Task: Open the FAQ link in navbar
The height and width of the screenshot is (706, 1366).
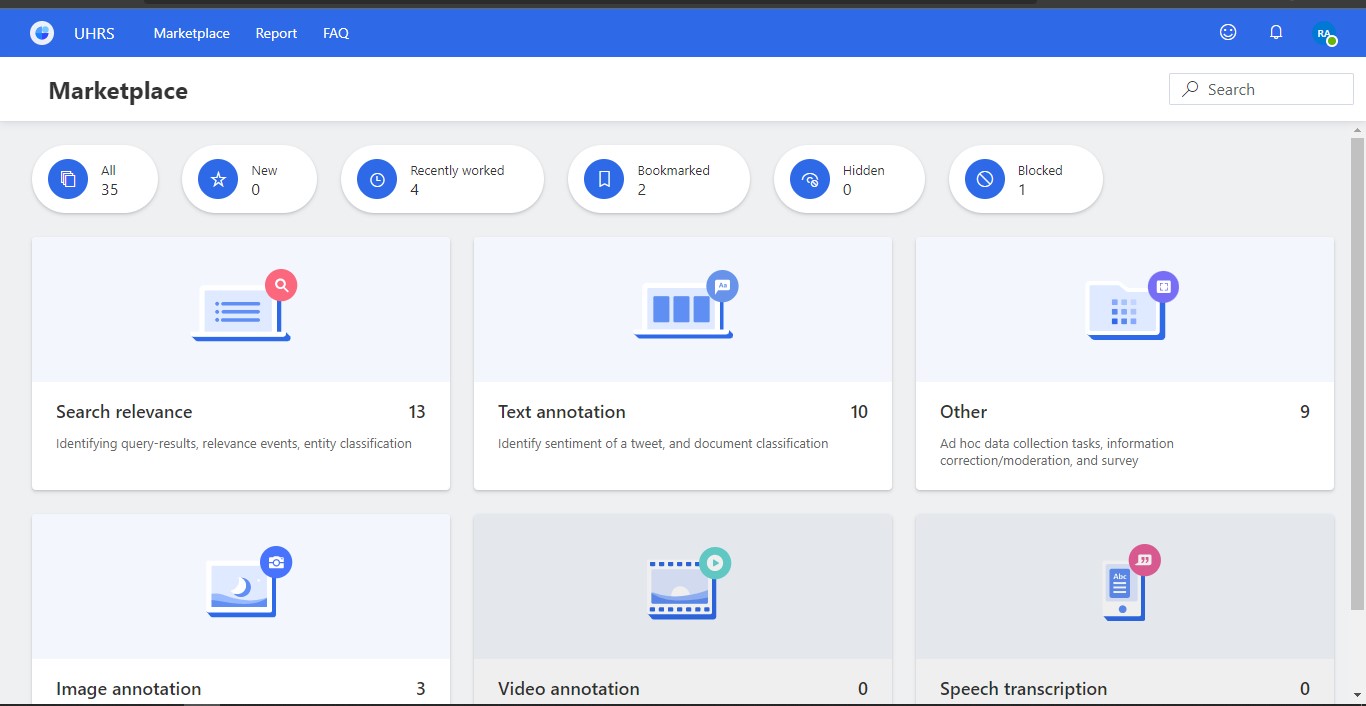Action: 336,33
